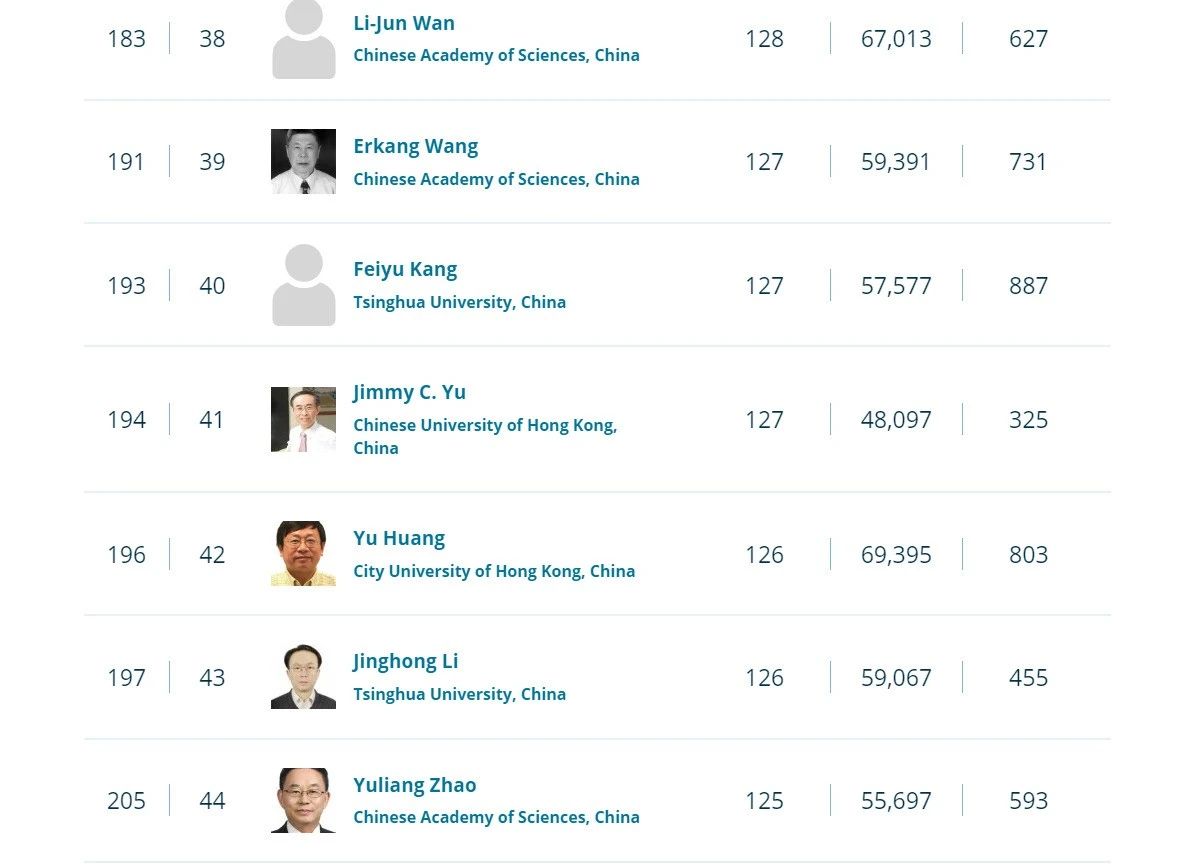The width and height of the screenshot is (1193, 867).
Task: Open Li-Jun Wan's profile link
Action: [x=404, y=24]
